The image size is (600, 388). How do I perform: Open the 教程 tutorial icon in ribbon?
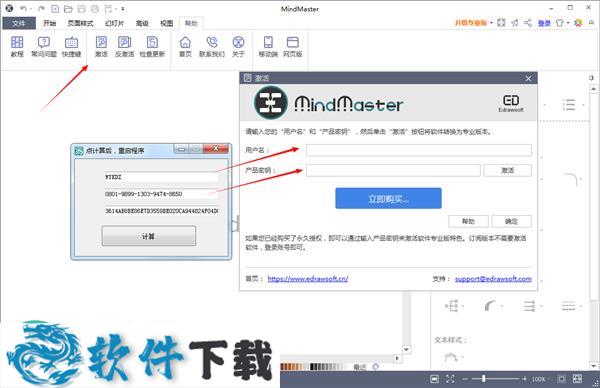coord(17,46)
